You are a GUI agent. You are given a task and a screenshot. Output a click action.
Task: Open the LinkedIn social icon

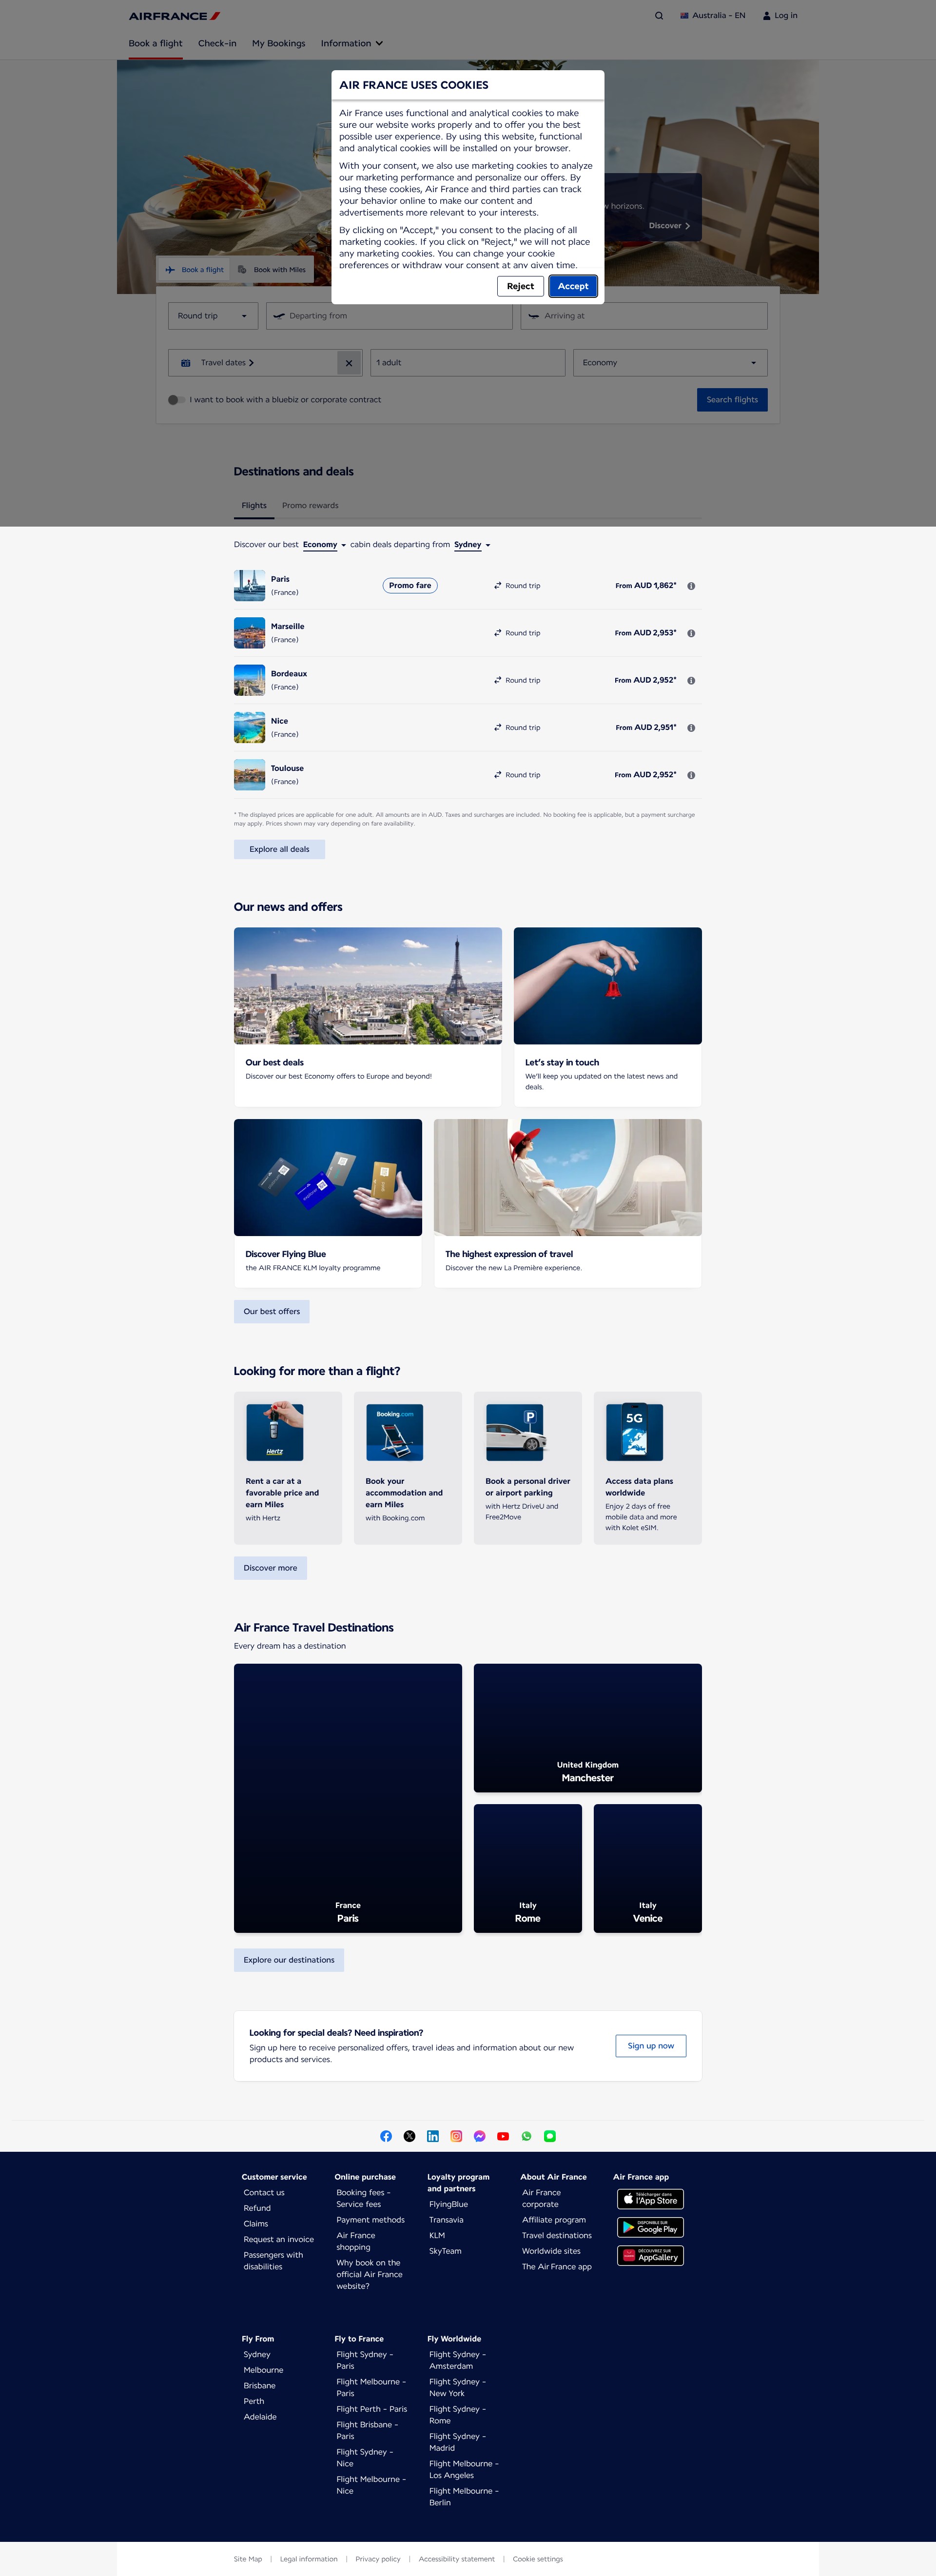[x=433, y=2136]
